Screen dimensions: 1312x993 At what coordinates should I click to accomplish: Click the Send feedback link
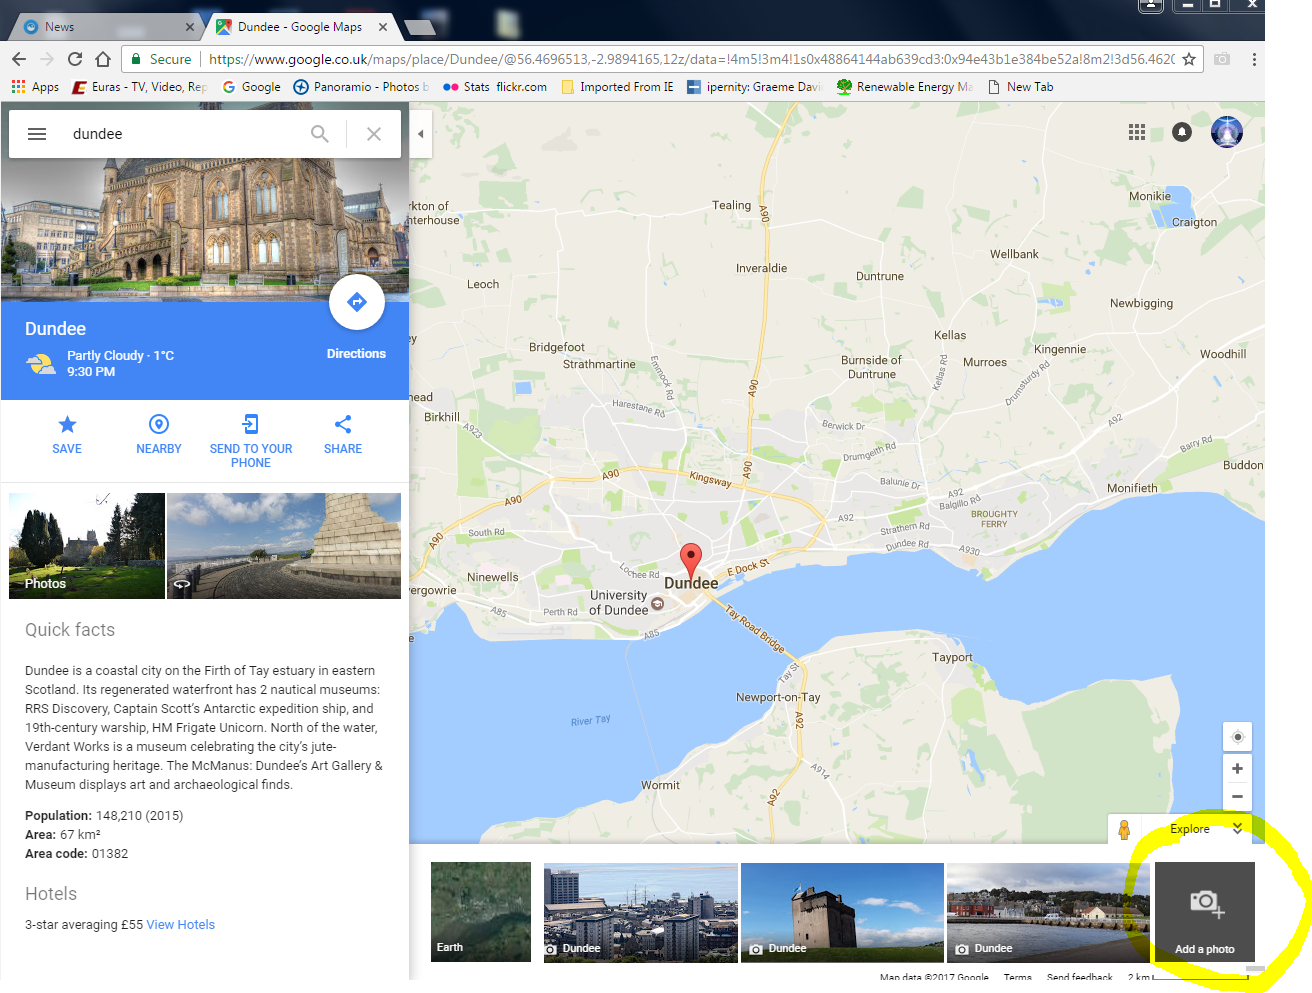(1079, 977)
